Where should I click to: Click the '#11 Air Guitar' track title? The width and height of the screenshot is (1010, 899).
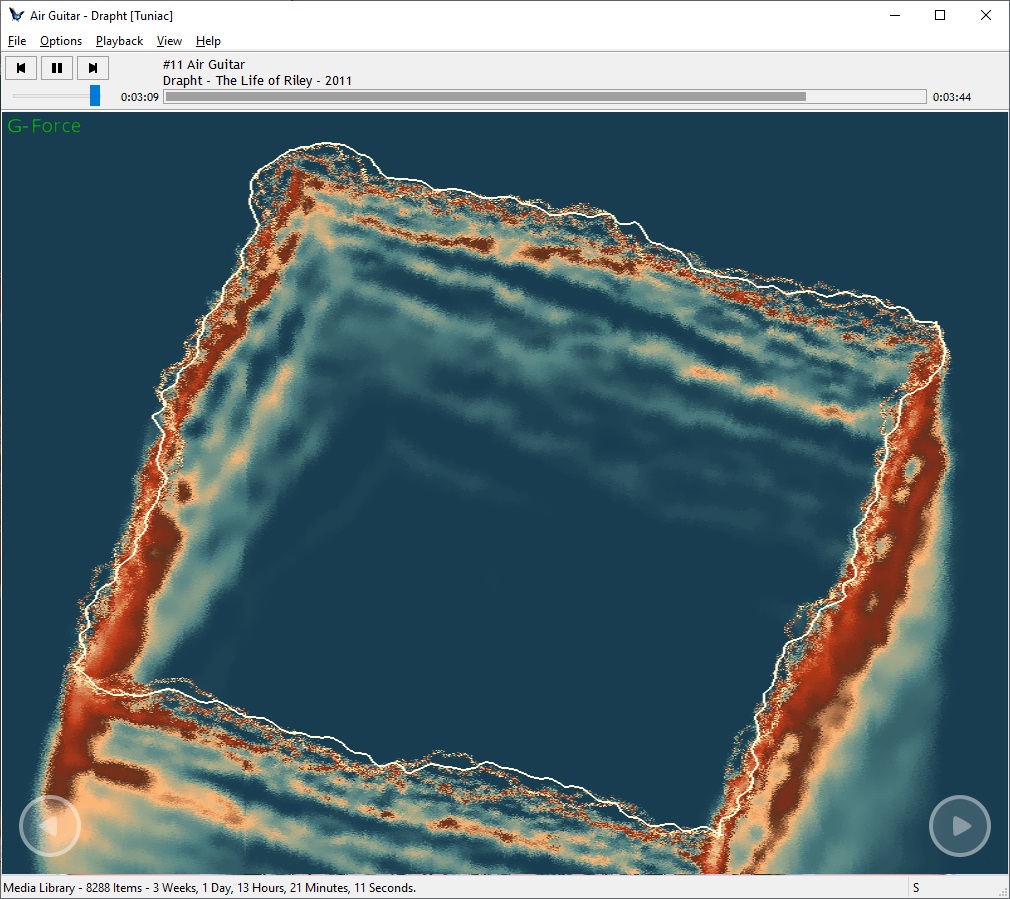click(203, 65)
